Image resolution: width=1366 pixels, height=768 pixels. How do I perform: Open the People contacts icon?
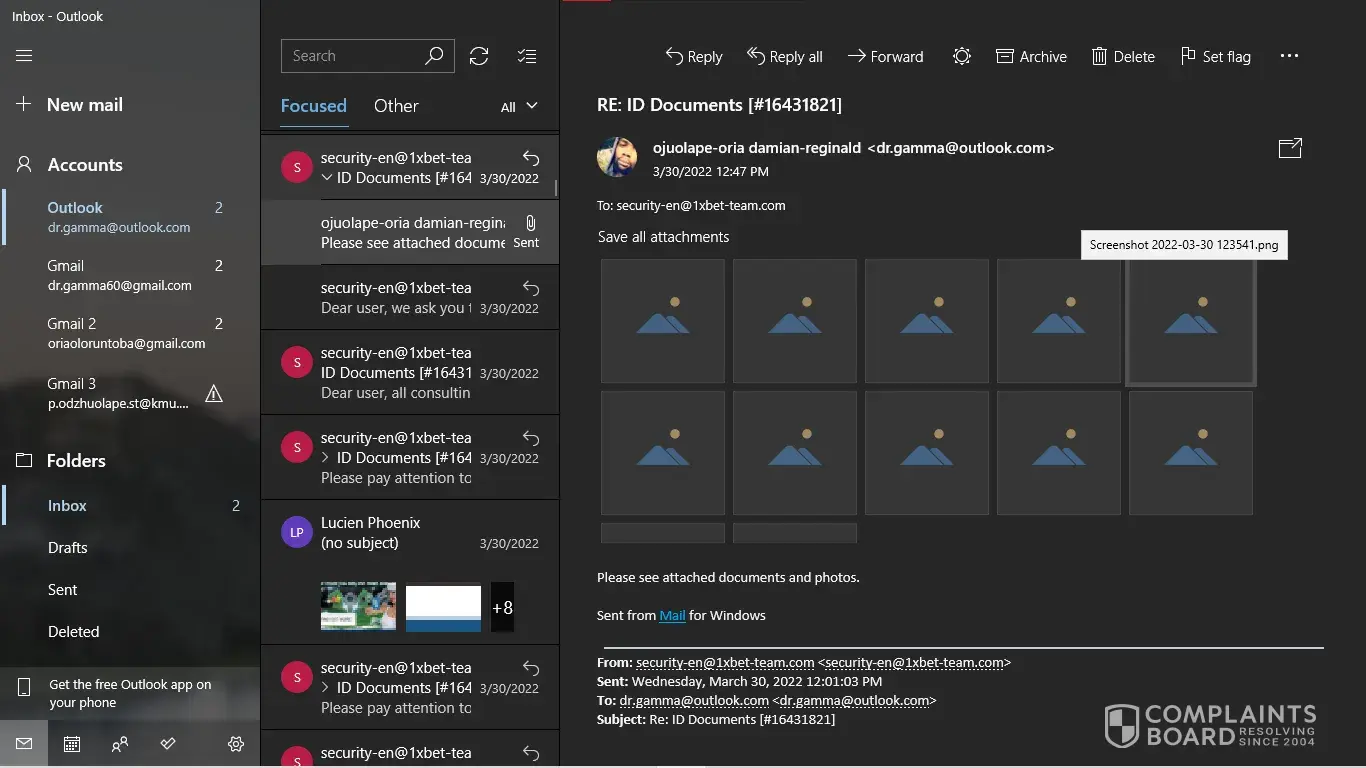point(120,744)
